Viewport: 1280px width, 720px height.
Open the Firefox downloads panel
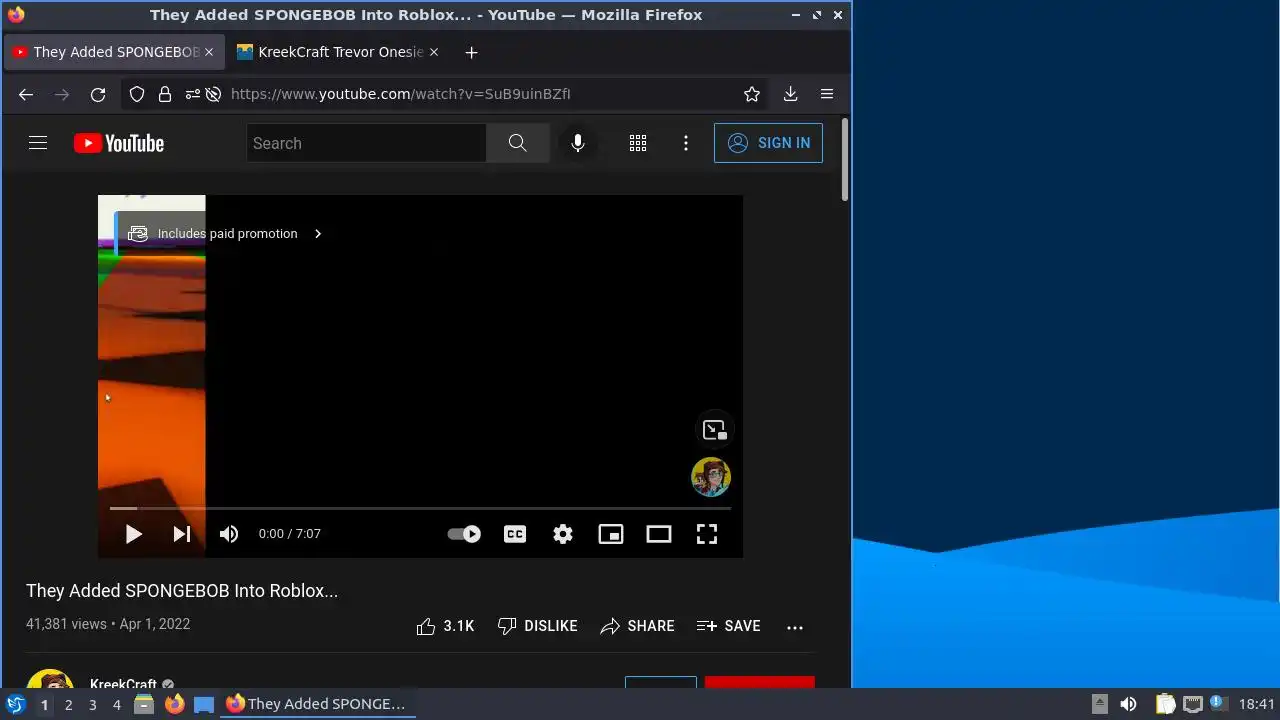coord(790,94)
